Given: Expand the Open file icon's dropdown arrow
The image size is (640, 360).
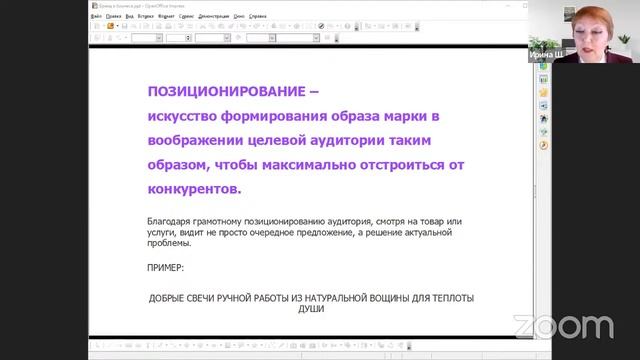Looking at the screenshot, I should (x=117, y=26).
